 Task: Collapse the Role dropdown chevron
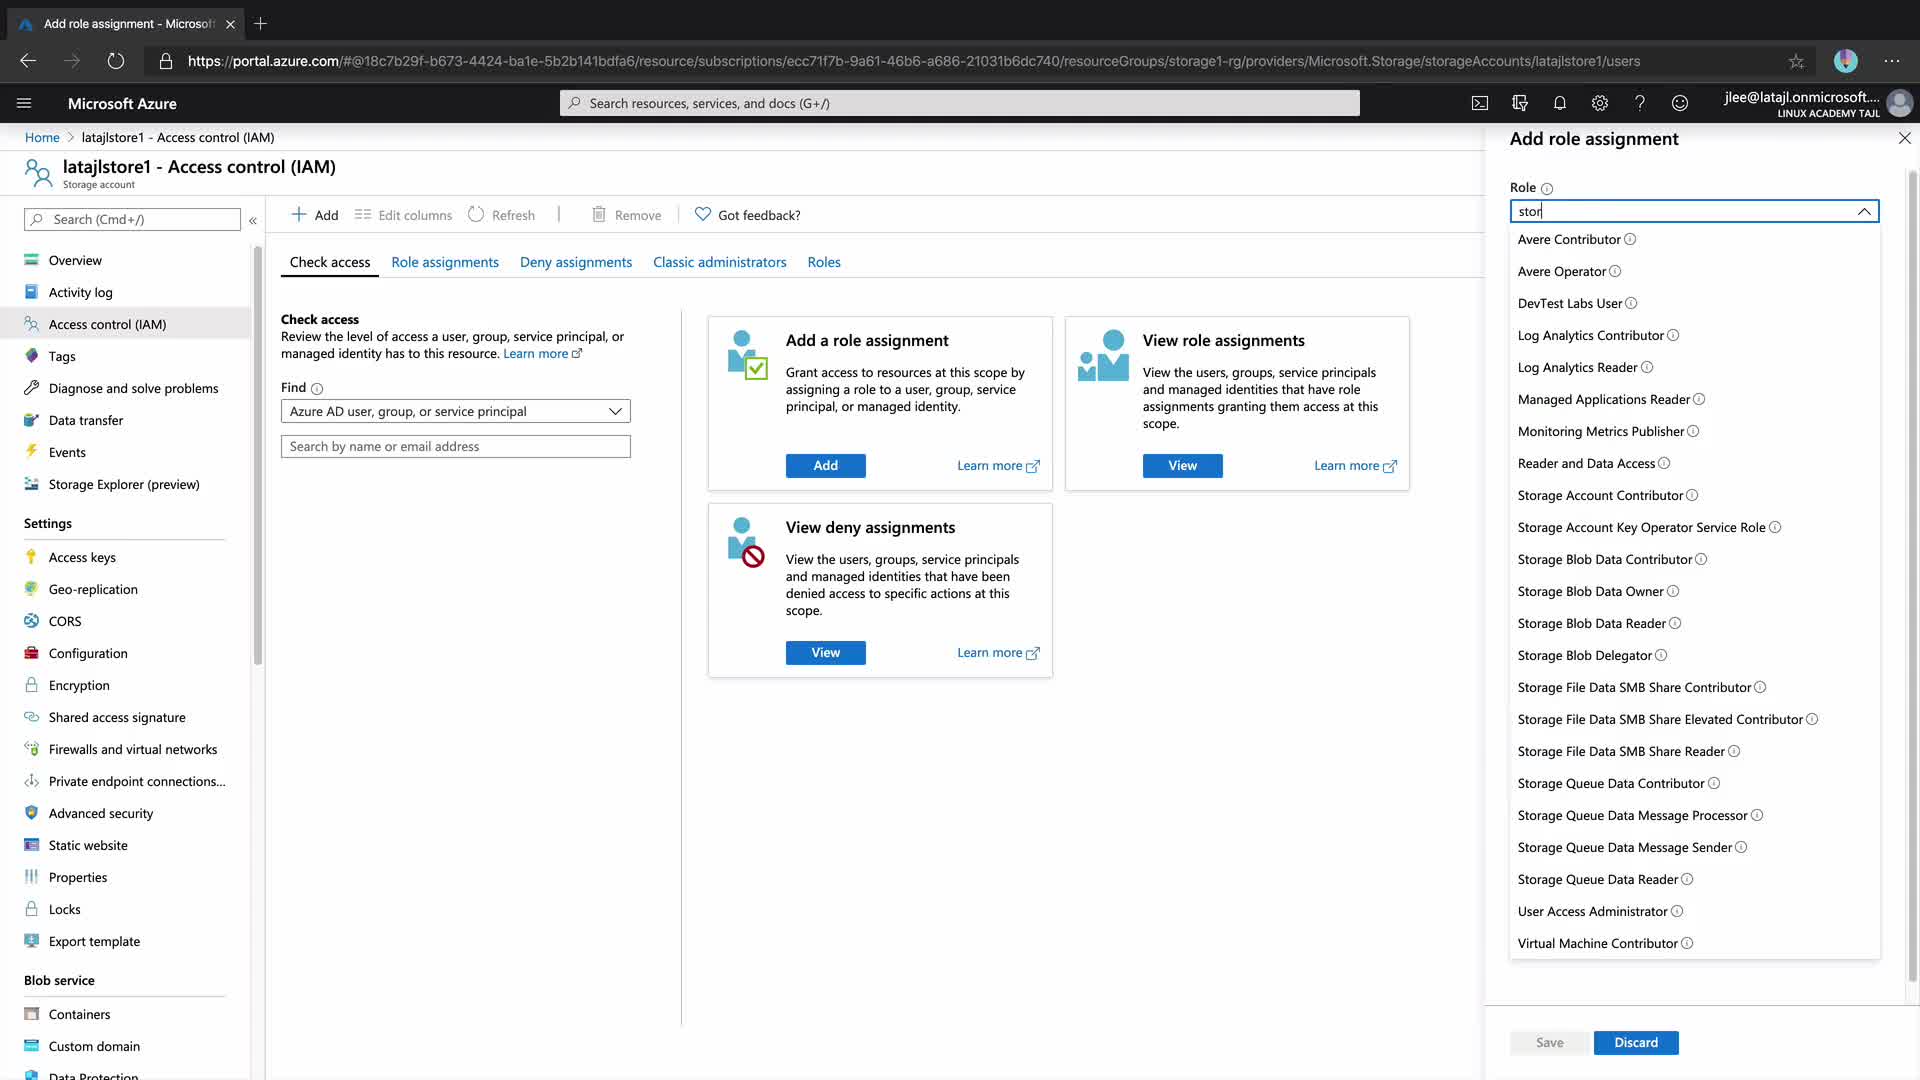point(1864,211)
